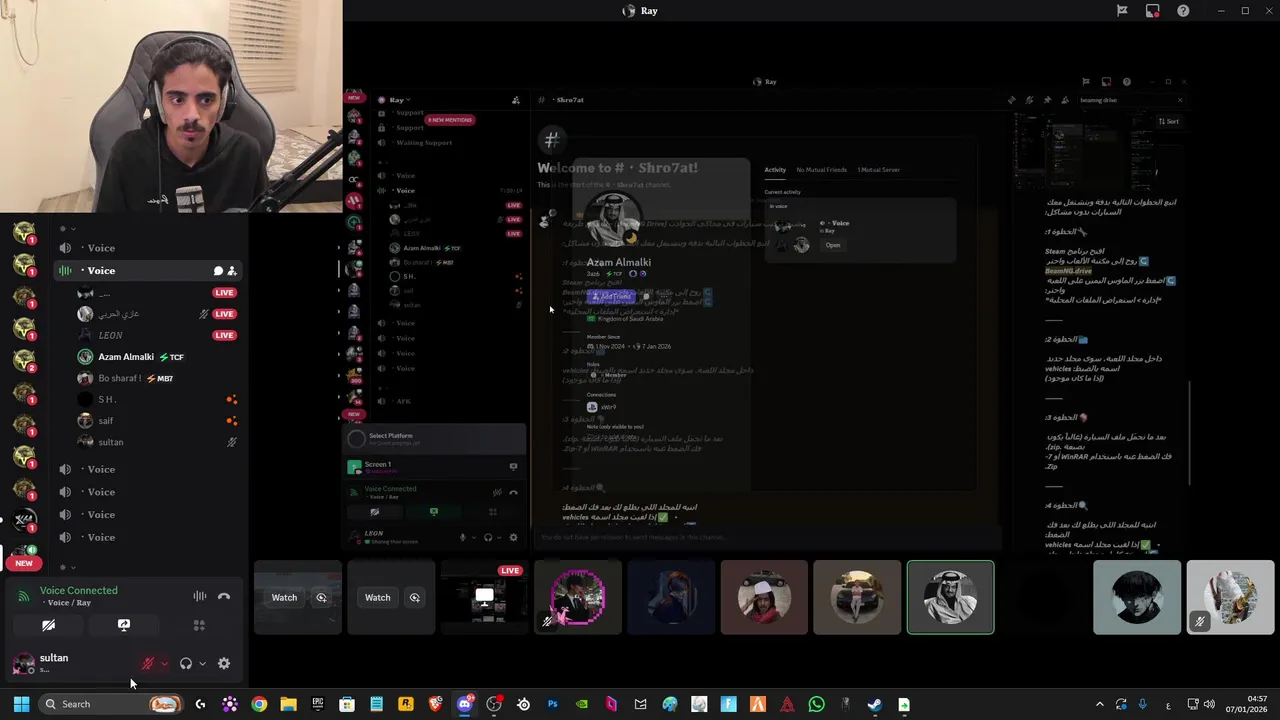Viewport: 1280px width, 720px height.
Task: Open Brave browser from the taskbar
Action: [435, 704]
